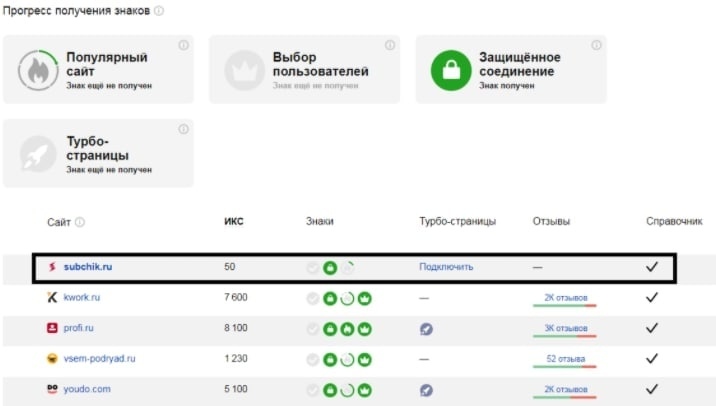The width and height of the screenshot is (716, 406).
Task: Sort by ИКС column header
Action: coord(234,221)
